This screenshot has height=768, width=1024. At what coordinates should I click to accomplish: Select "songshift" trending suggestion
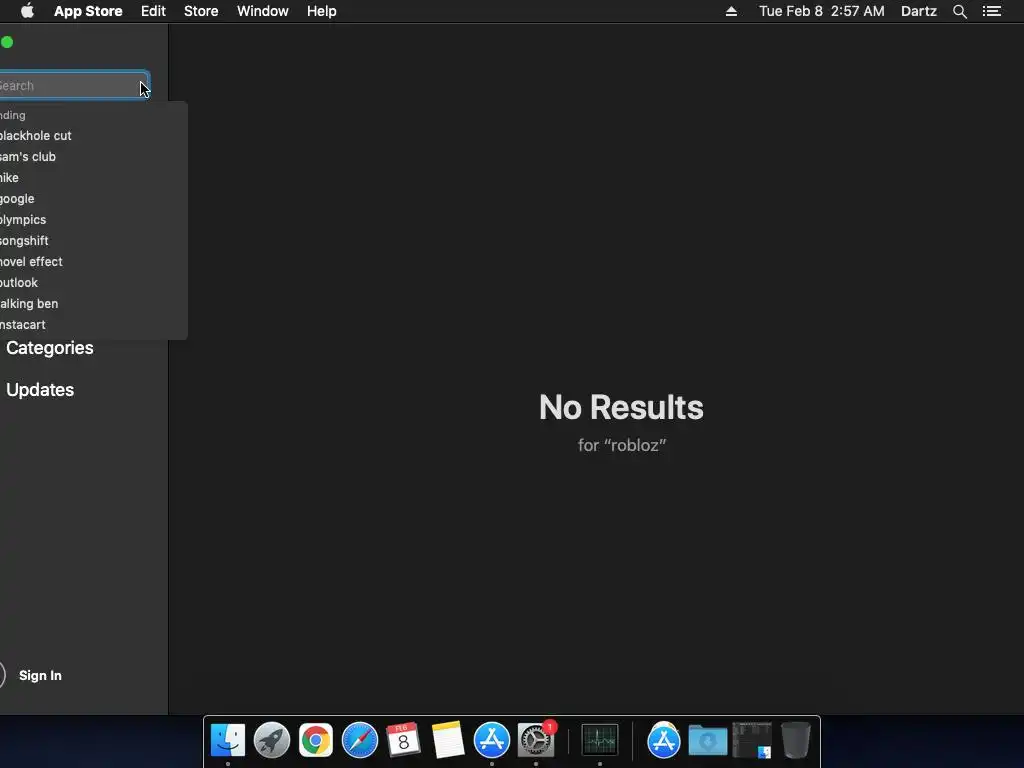click(93, 240)
